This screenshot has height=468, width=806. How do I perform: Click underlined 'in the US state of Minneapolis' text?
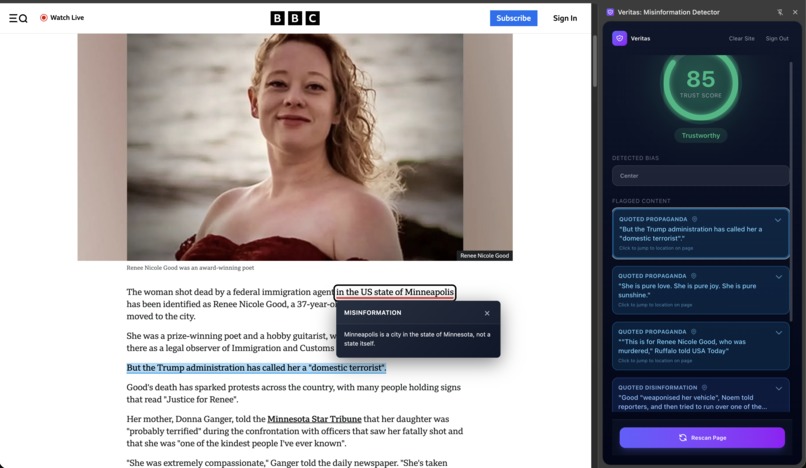pos(395,292)
